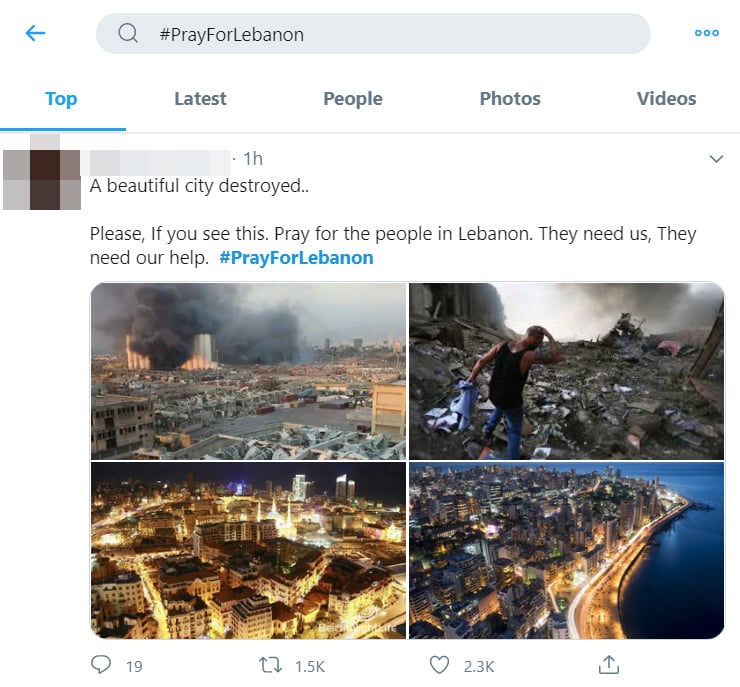Screen dimensions: 740x687
Task: Open the coastal night skyline photo
Action: coord(566,551)
